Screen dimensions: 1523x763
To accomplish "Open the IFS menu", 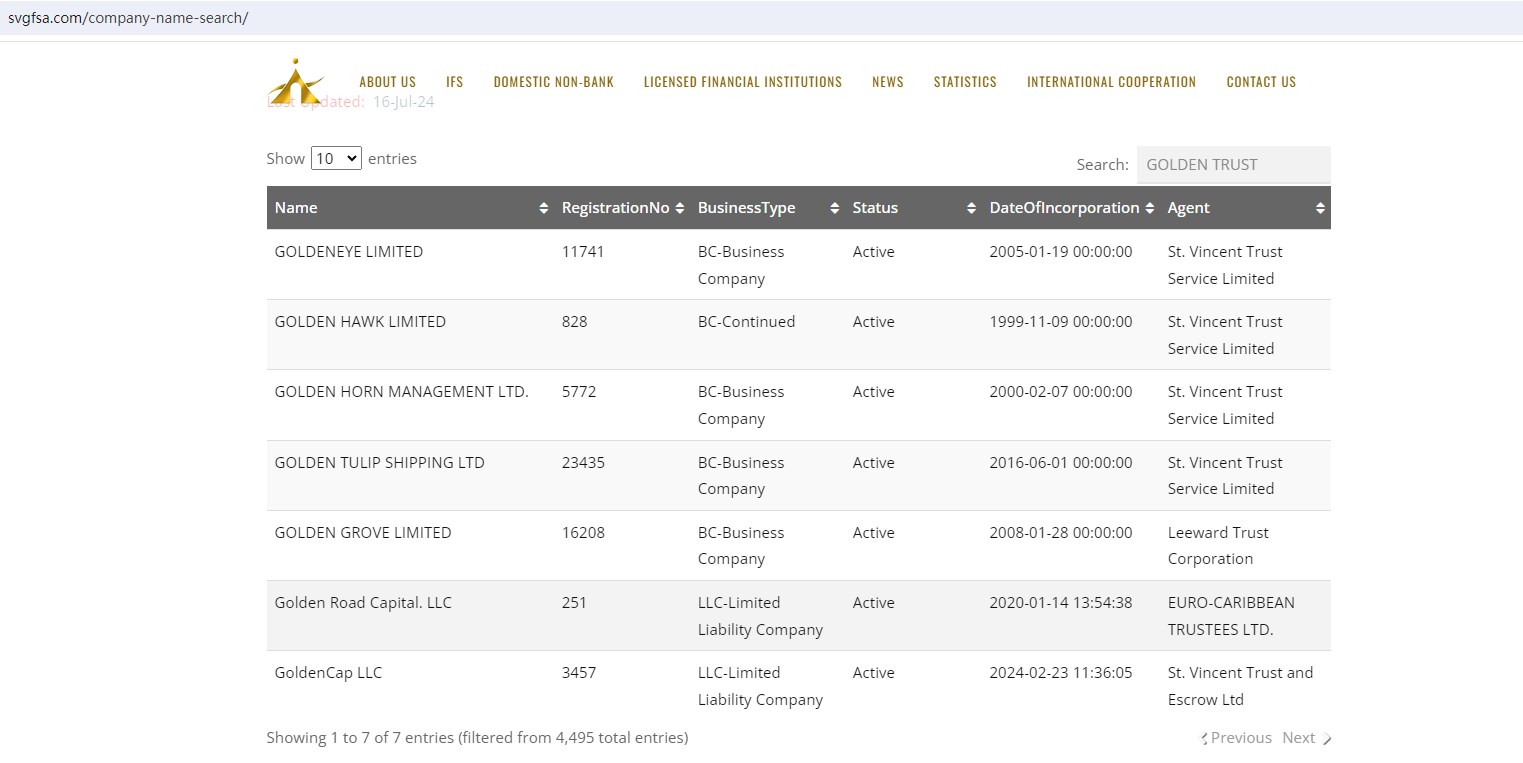I will (455, 82).
